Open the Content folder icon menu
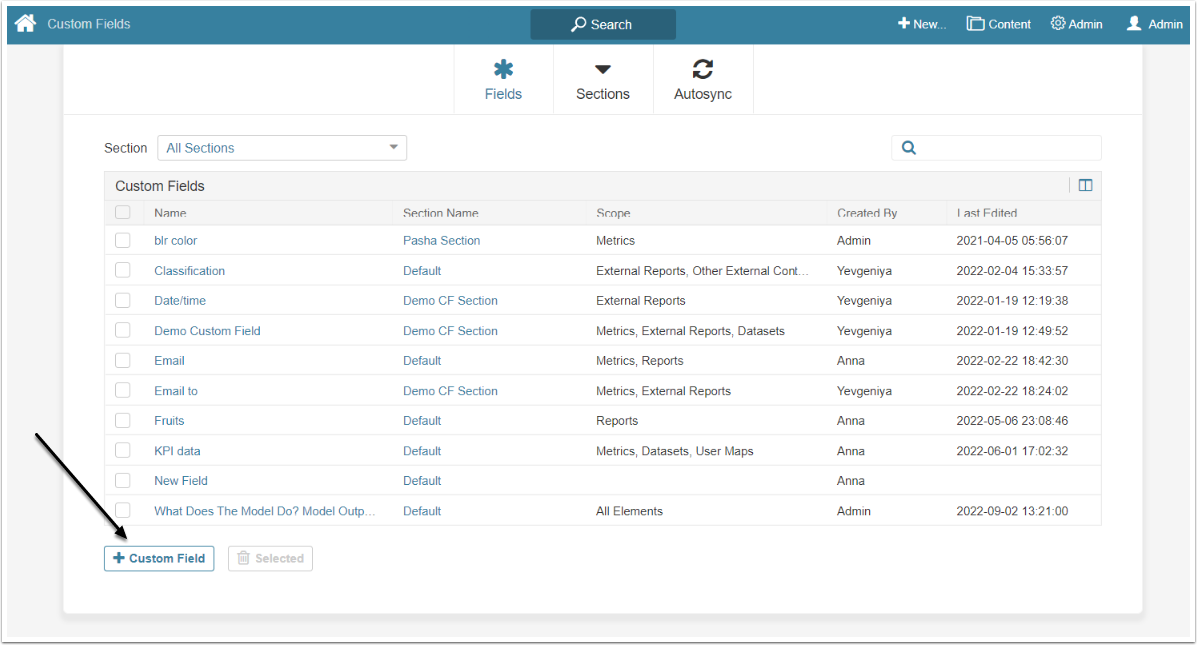The width and height of the screenshot is (1197, 645). coord(975,24)
